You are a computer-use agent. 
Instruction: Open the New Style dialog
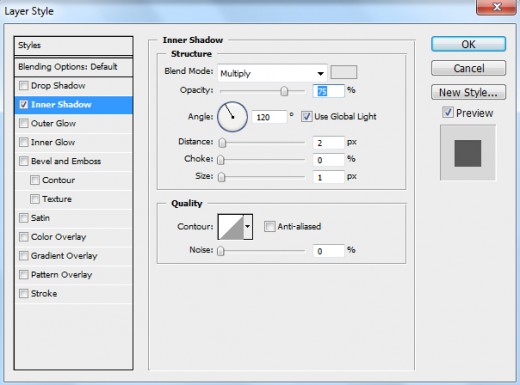pyautogui.click(x=468, y=92)
